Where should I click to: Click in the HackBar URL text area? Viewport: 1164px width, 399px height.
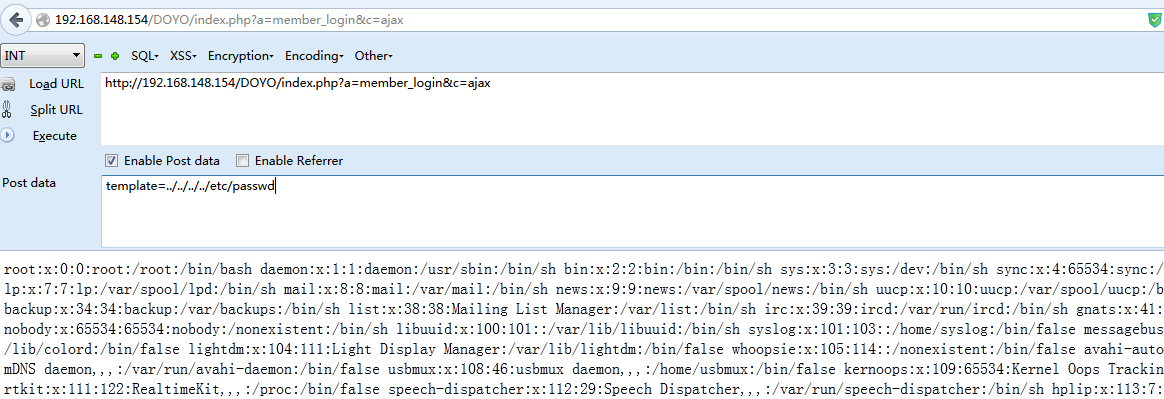click(632, 108)
